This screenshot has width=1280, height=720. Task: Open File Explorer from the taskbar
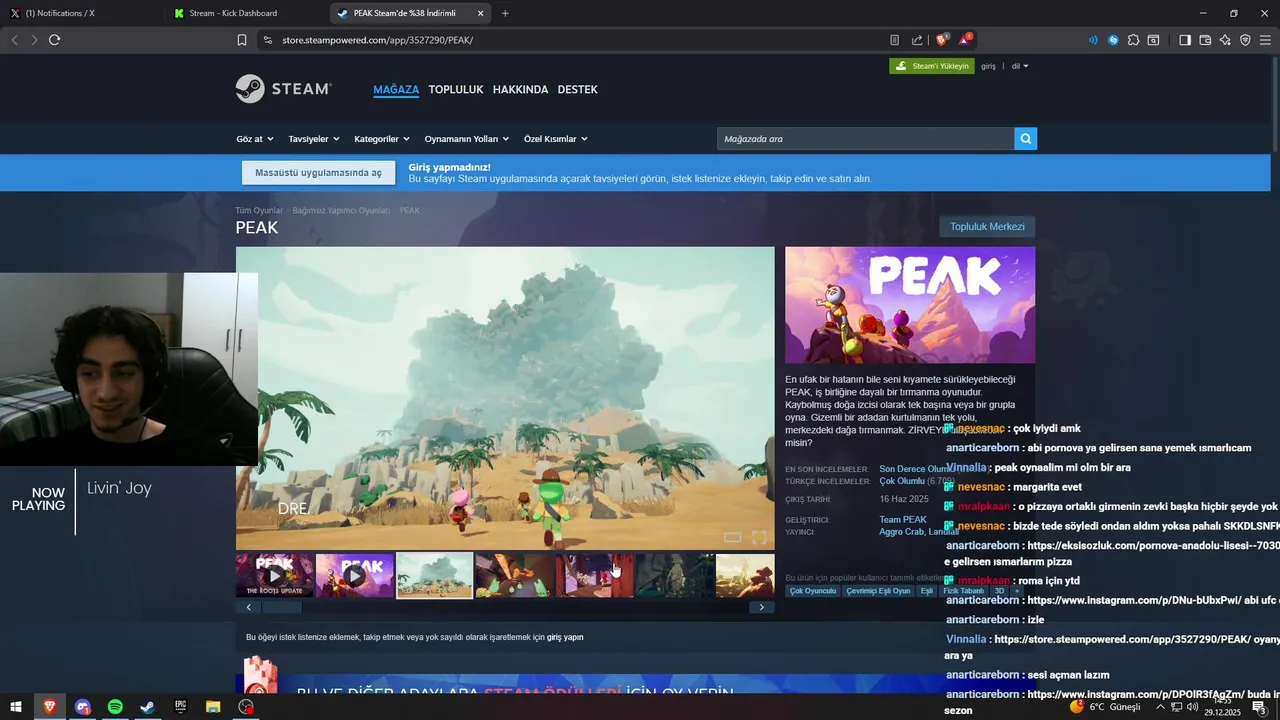[213, 707]
